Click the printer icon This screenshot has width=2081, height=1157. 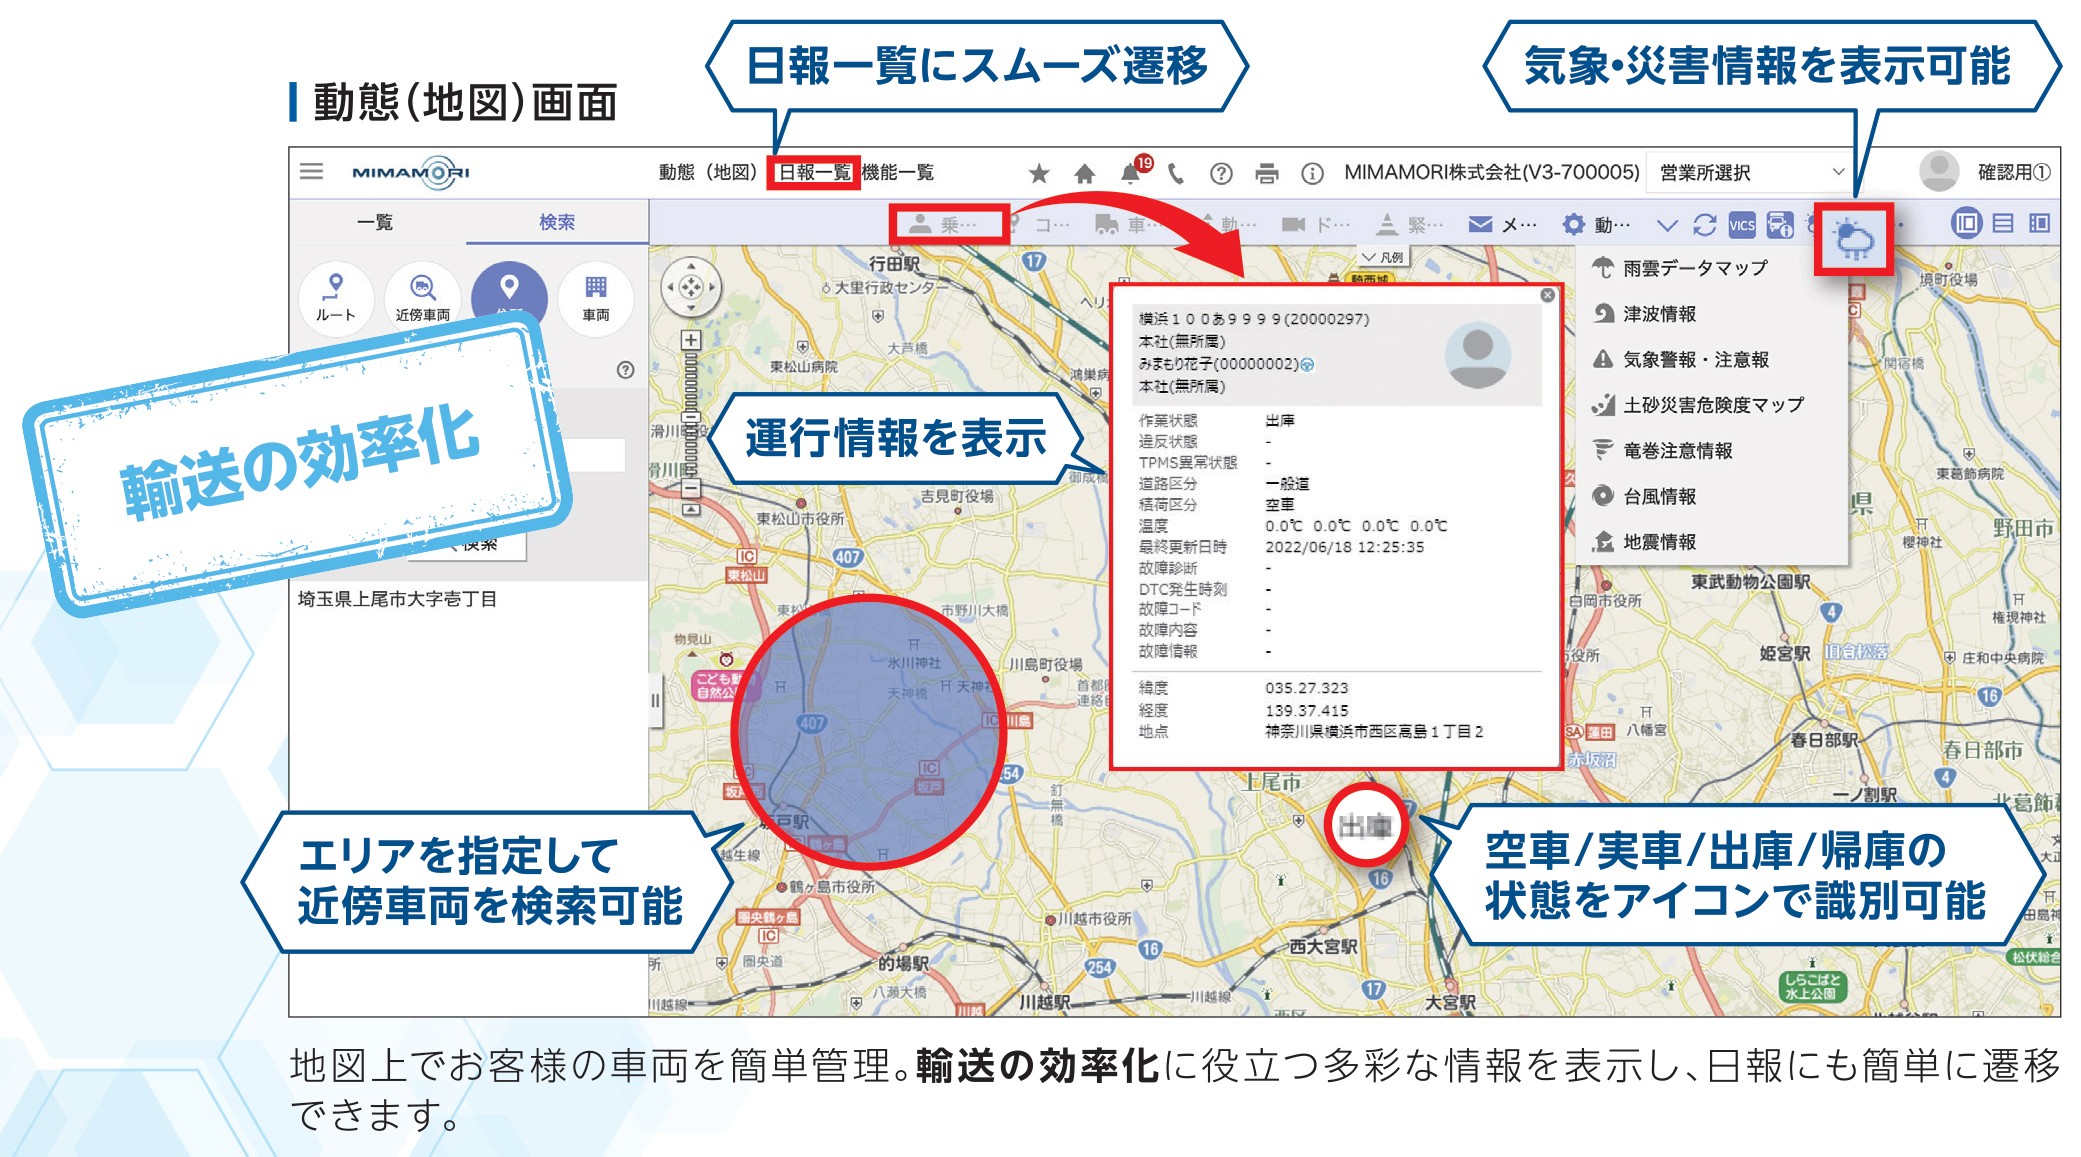pos(1267,174)
